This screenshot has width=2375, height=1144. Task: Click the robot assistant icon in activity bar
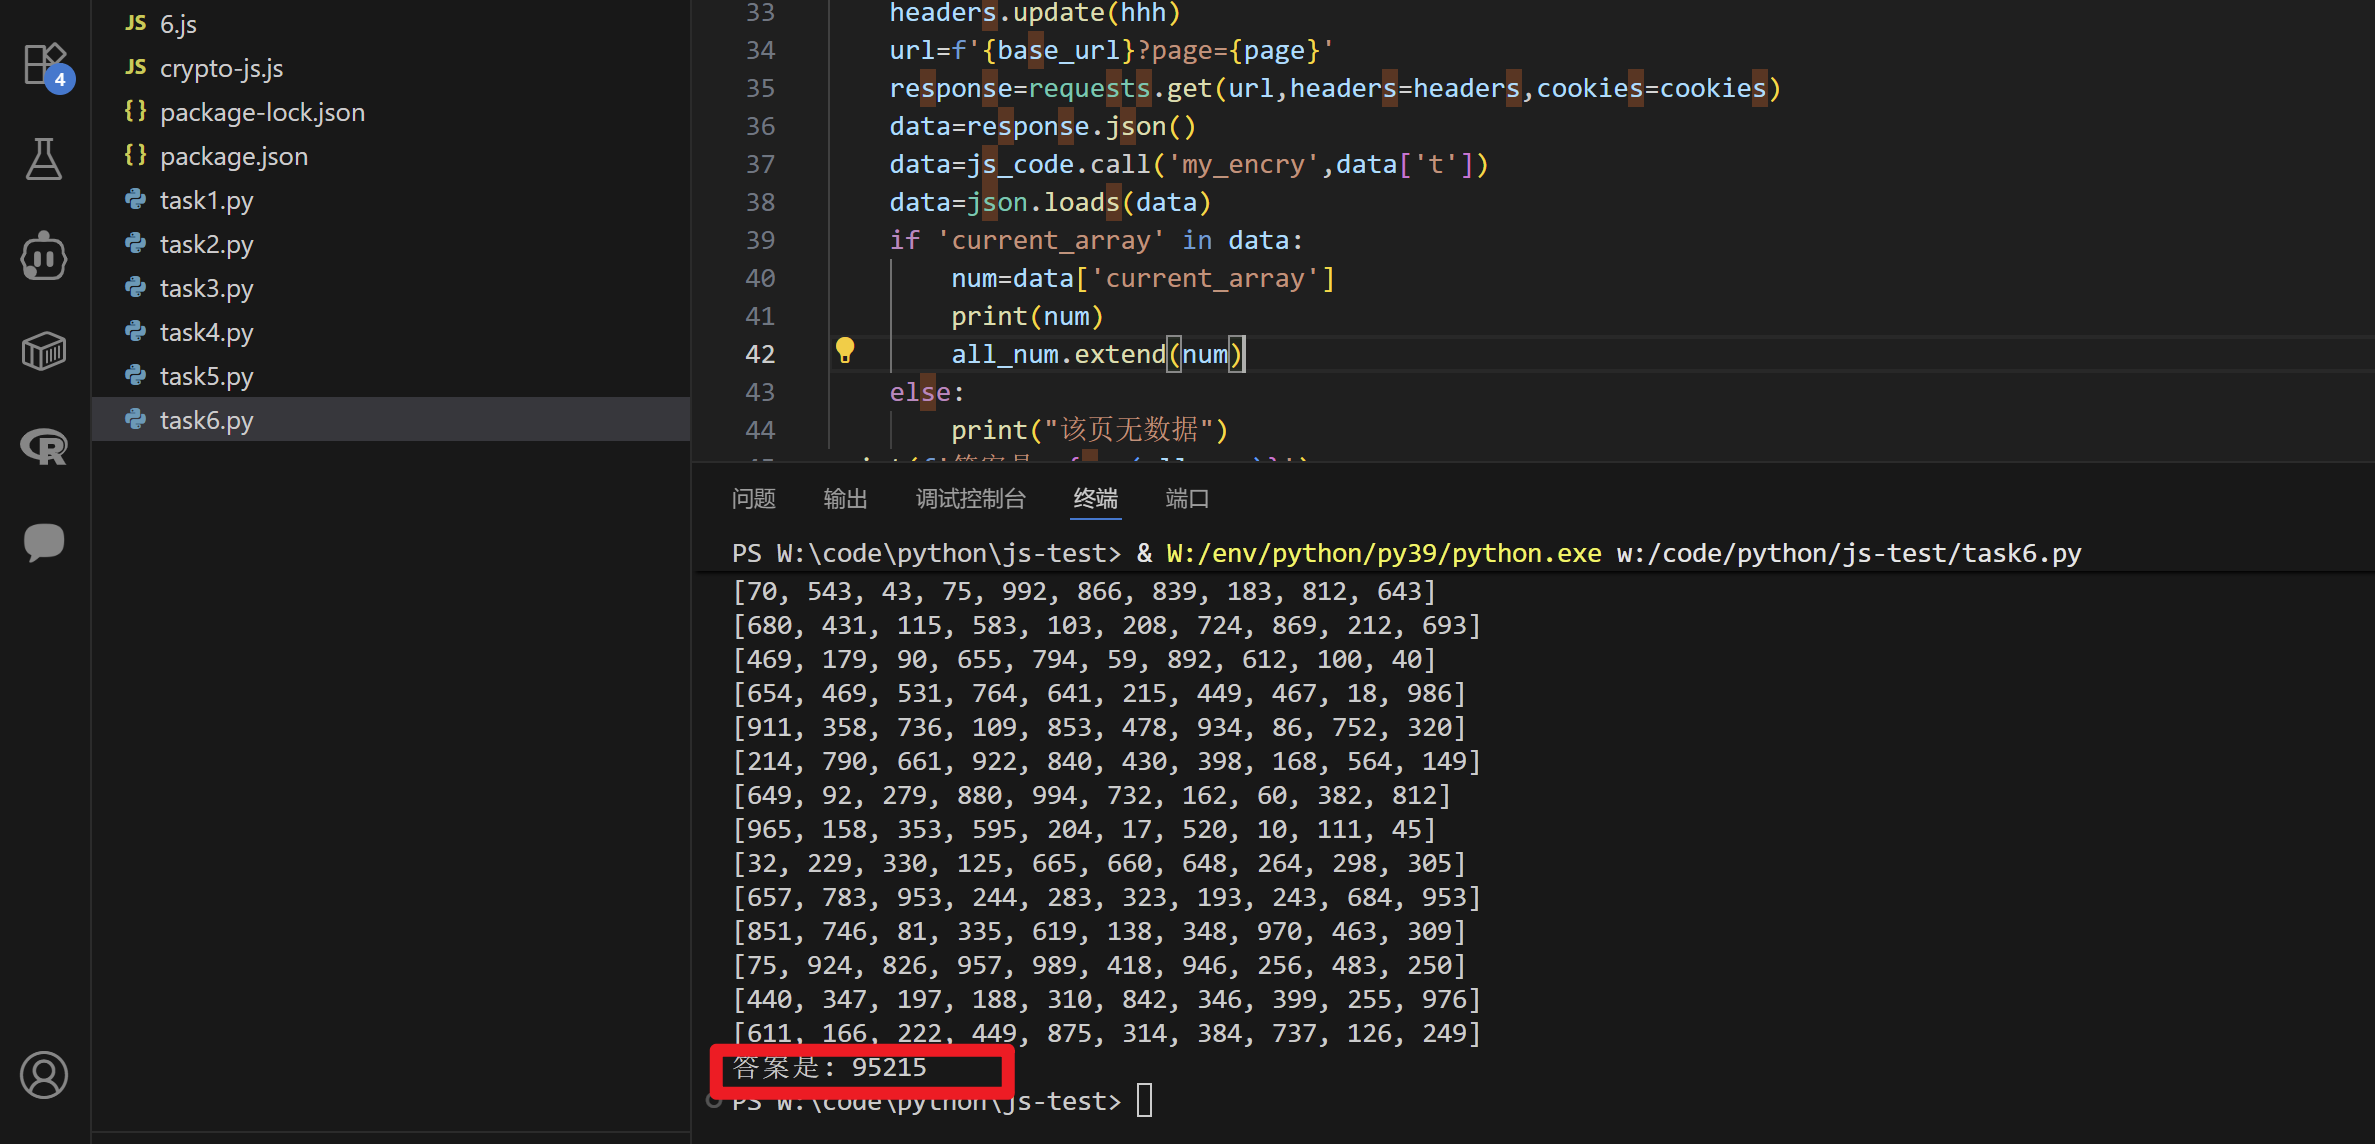(44, 256)
